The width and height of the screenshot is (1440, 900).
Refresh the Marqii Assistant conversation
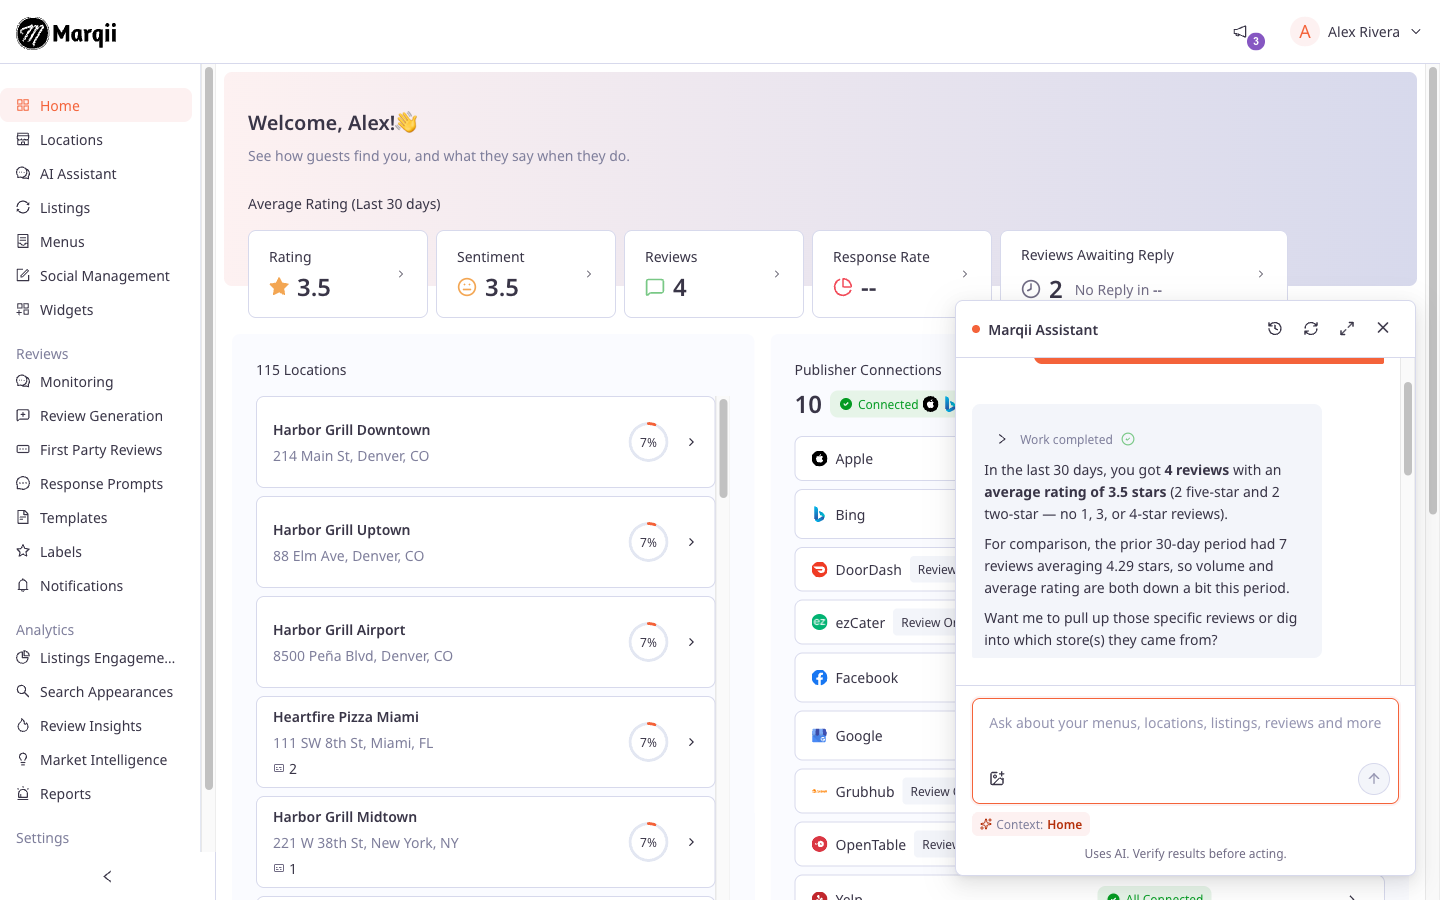[1311, 328]
